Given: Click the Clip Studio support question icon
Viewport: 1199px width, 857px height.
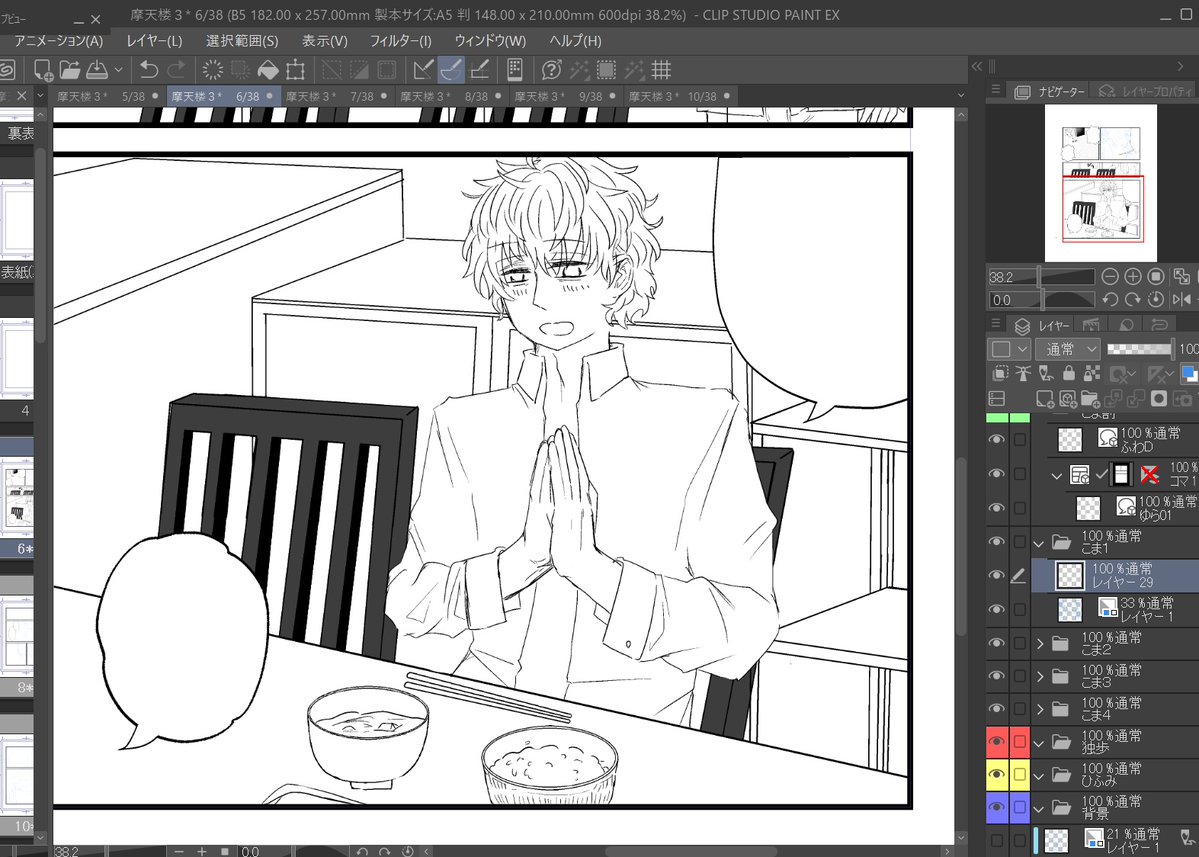Looking at the screenshot, I should pos(551,70).
